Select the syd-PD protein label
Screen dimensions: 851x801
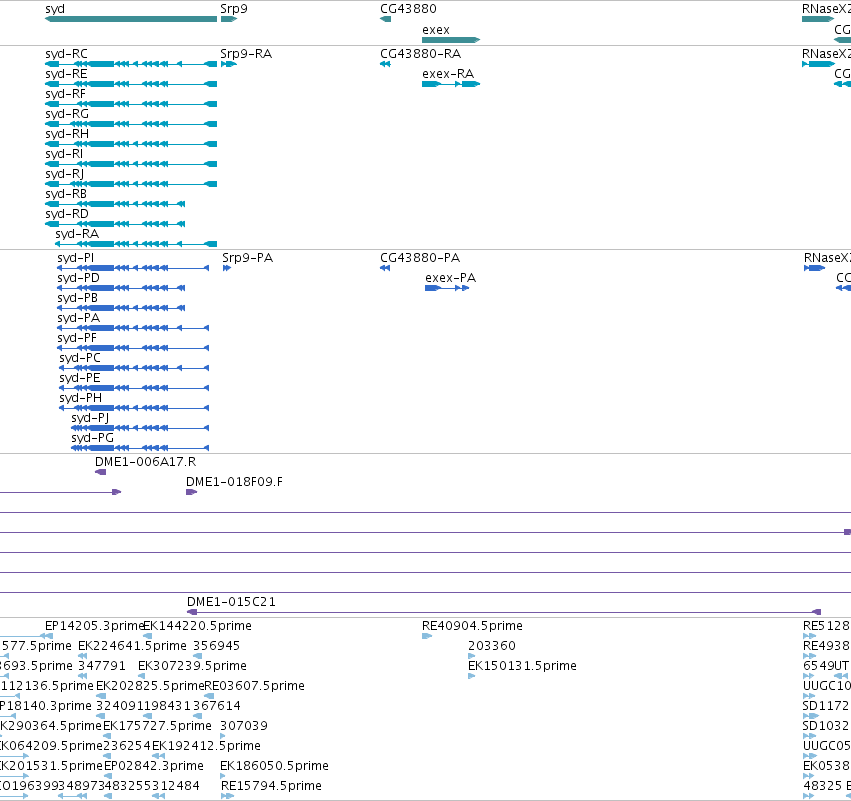coord(79,278)
